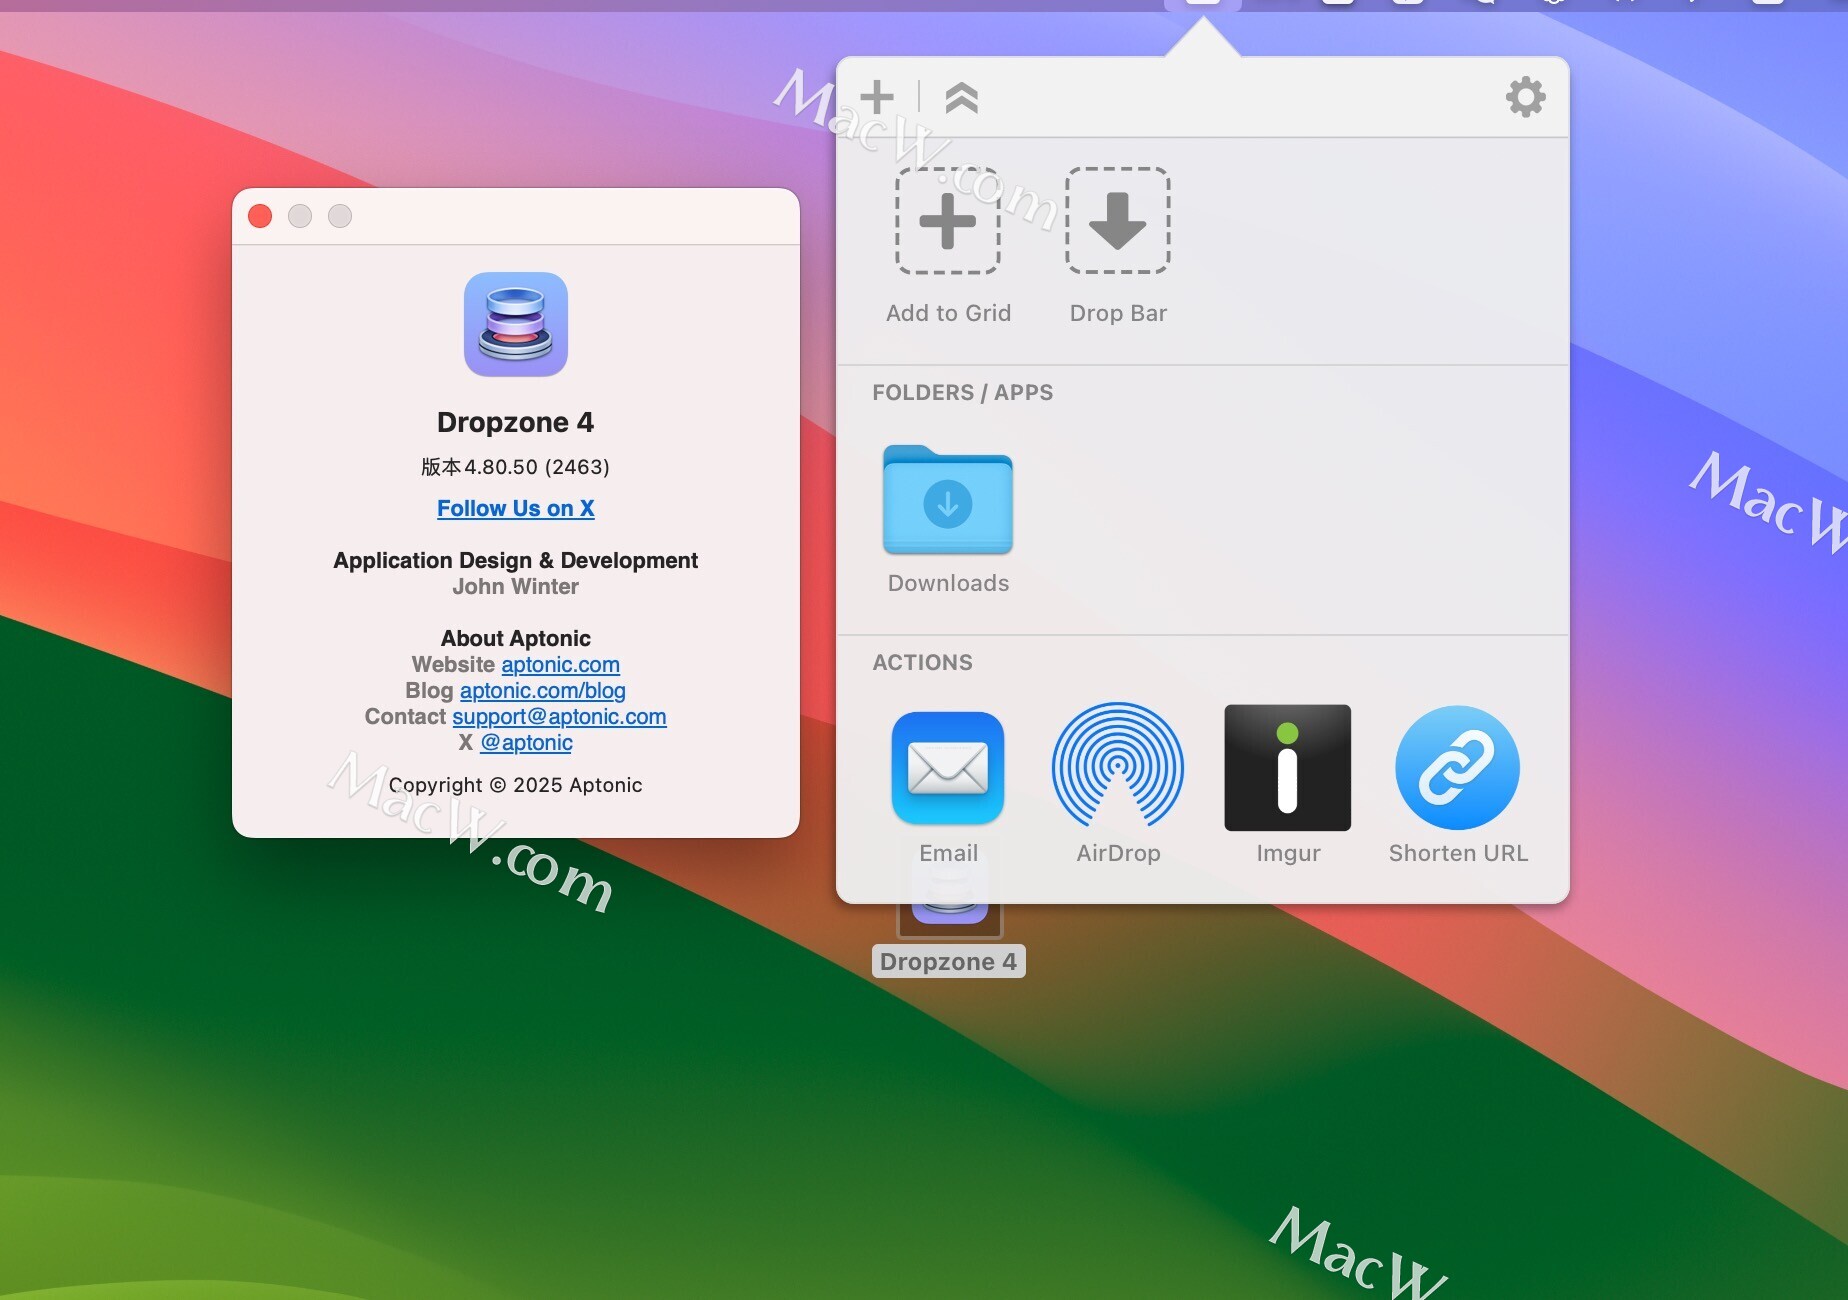Click the Dropzone menu bar icon at top
Viewport: 1848px width, 1300px height.
(1203, 3)
